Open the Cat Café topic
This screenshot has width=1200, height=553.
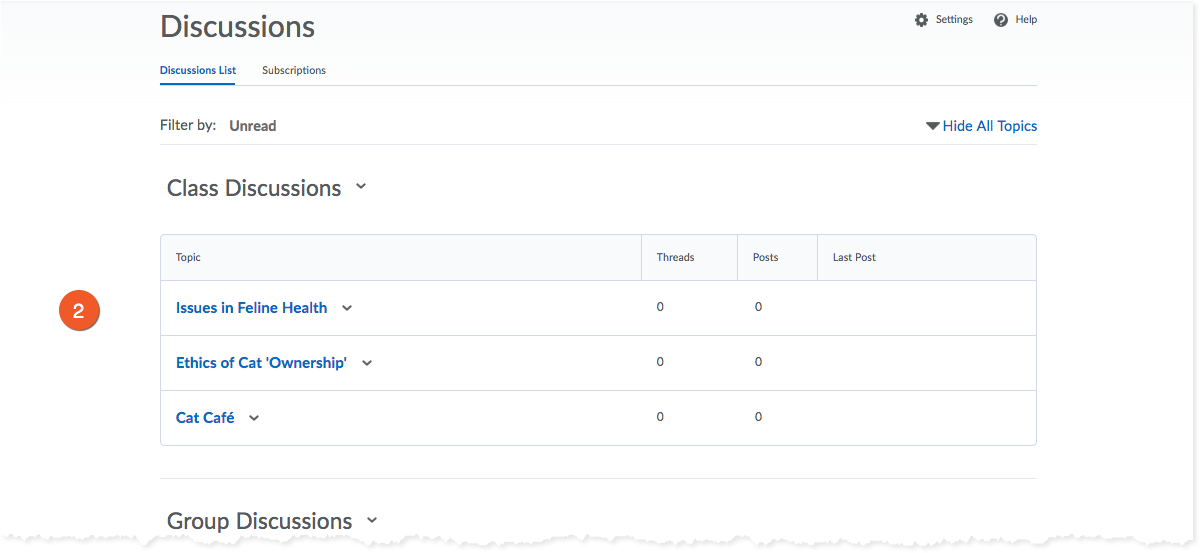tap(205, 418)
